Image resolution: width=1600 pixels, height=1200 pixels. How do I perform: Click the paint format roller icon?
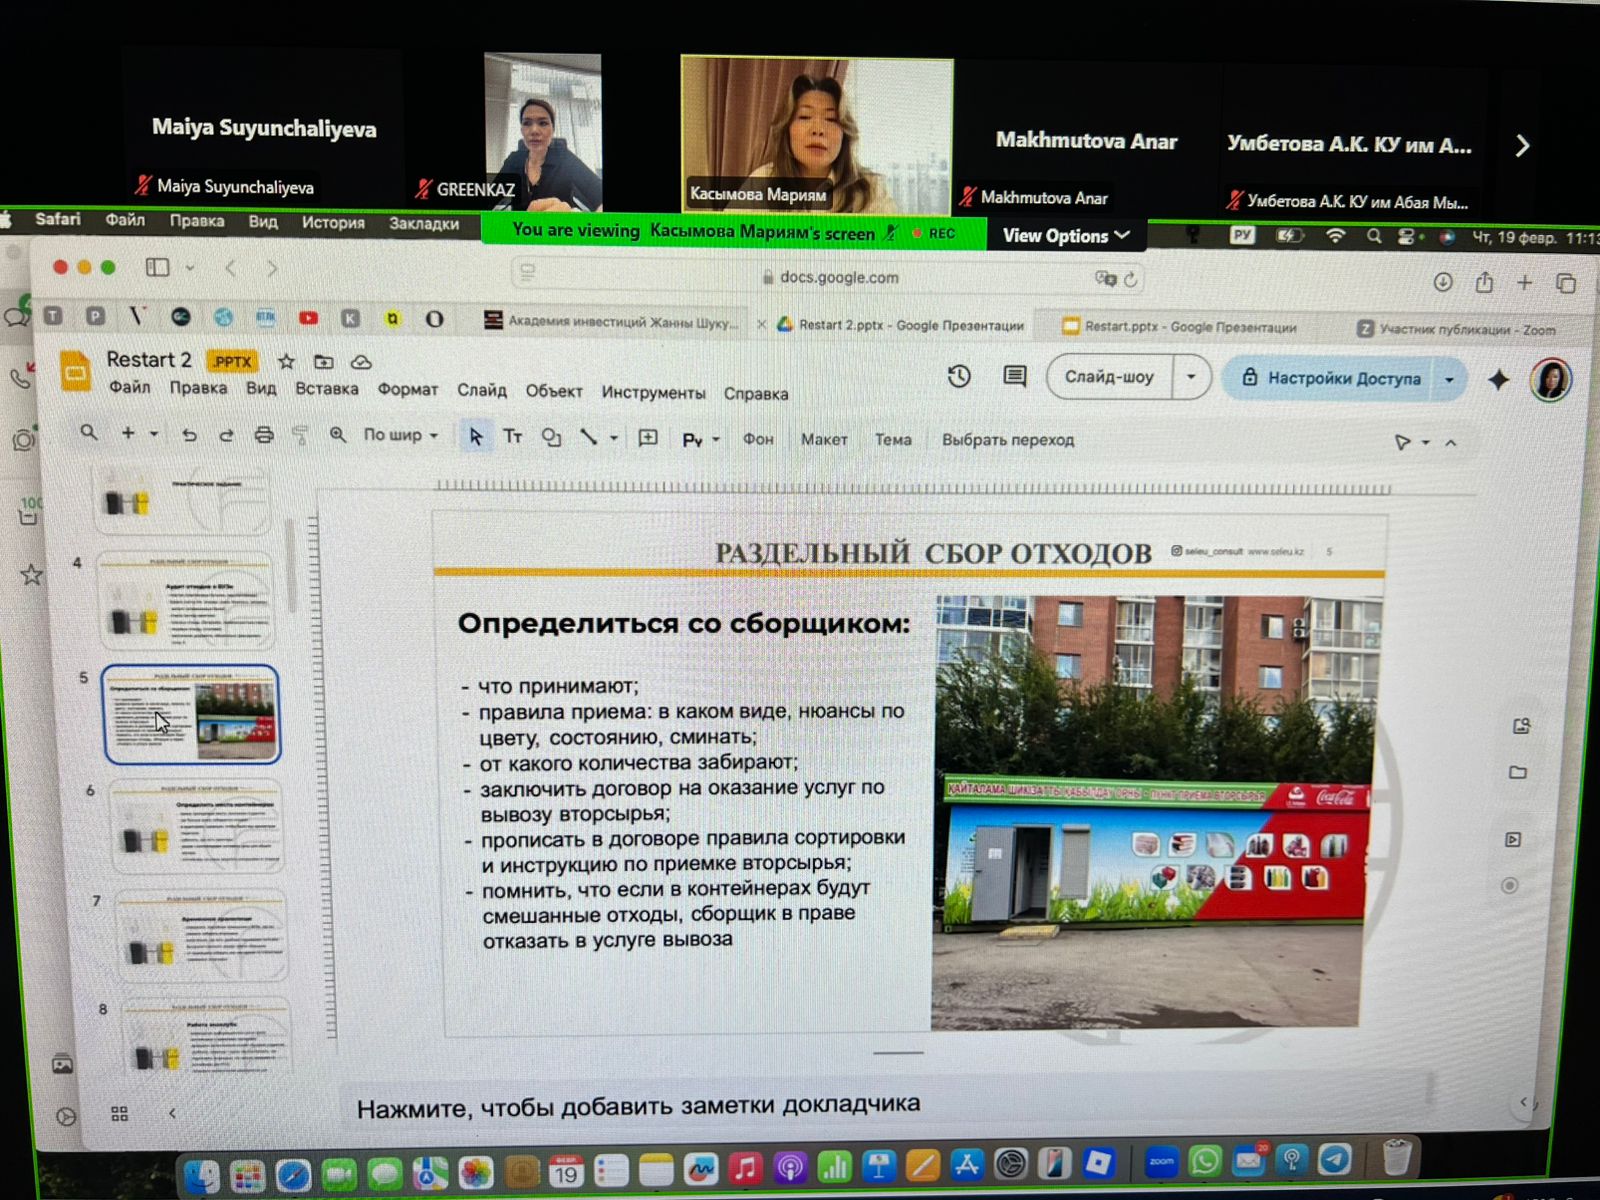point(300,435)
